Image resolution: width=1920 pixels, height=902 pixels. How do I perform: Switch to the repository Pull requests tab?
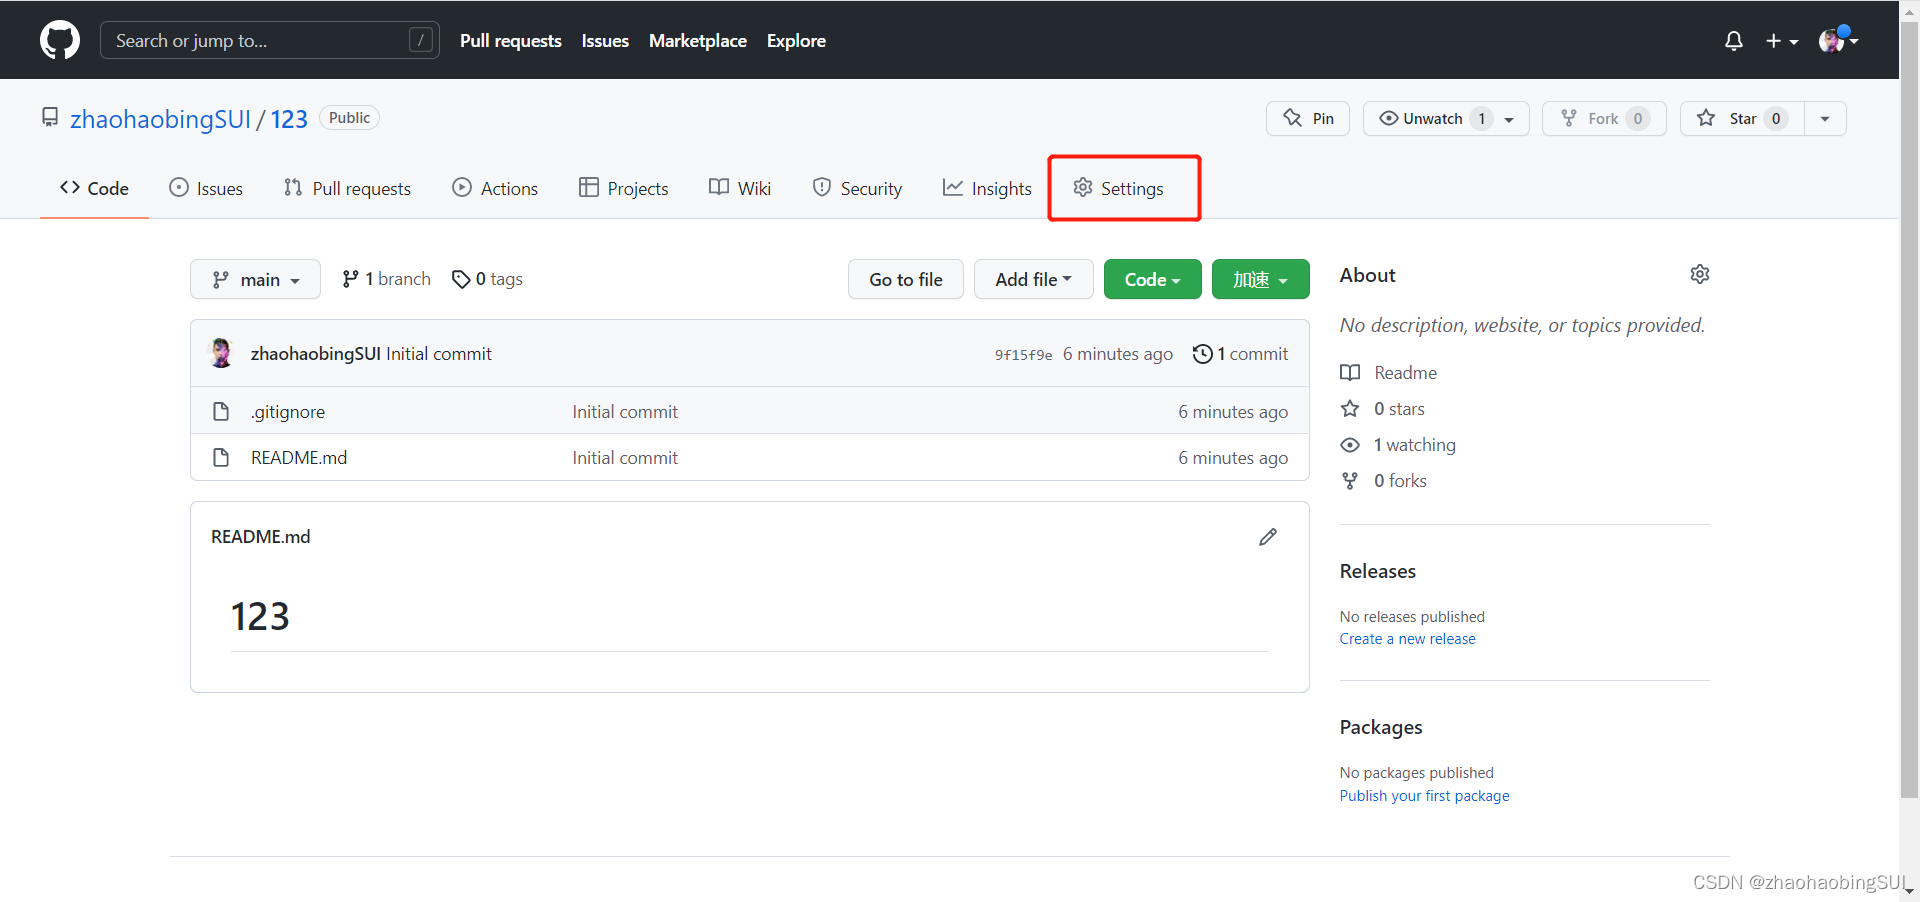tap(347, 188)
